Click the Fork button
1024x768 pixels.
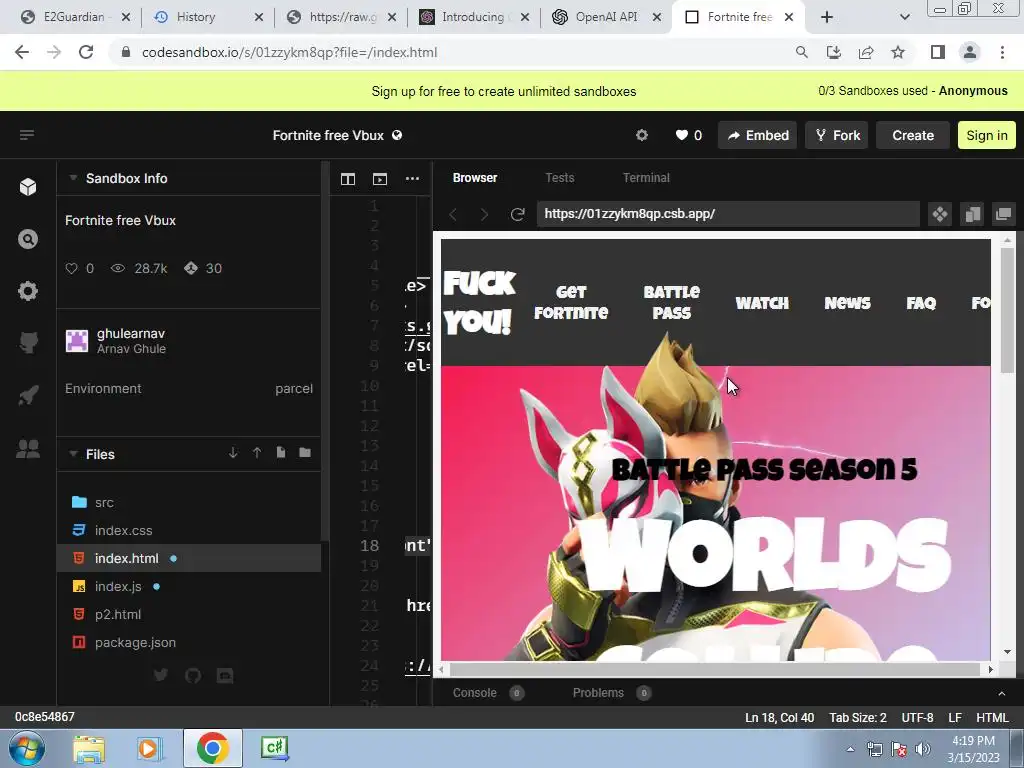point(837,135)
